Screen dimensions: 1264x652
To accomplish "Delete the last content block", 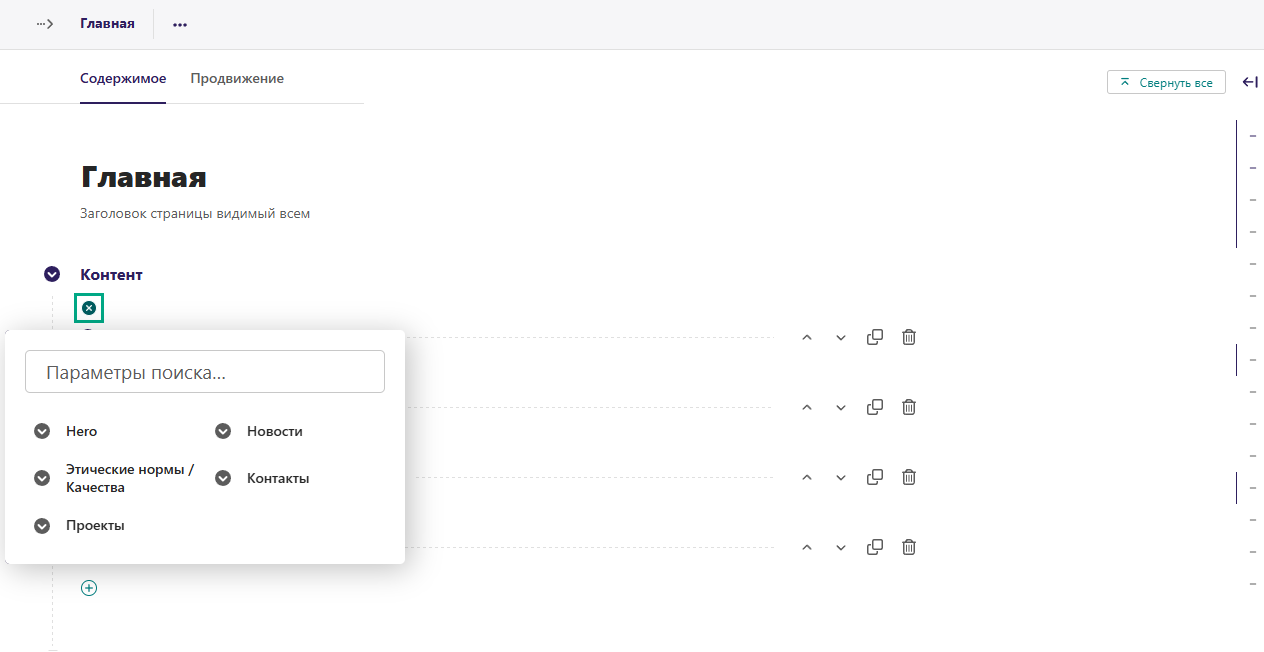I will pos(909,547).
